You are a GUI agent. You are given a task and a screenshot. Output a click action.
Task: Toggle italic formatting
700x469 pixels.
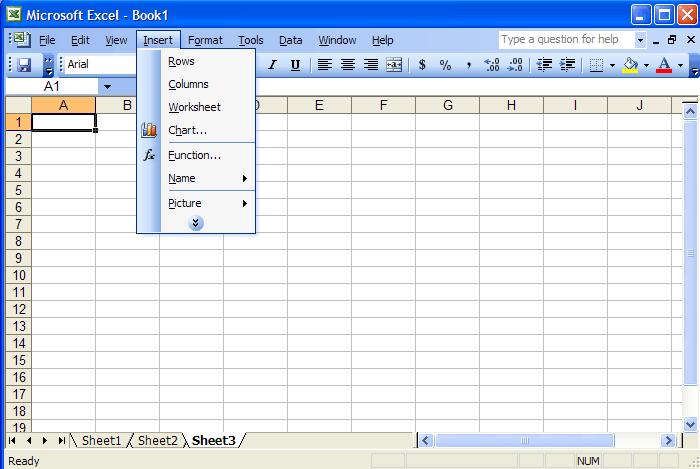(x=271, y=65)
